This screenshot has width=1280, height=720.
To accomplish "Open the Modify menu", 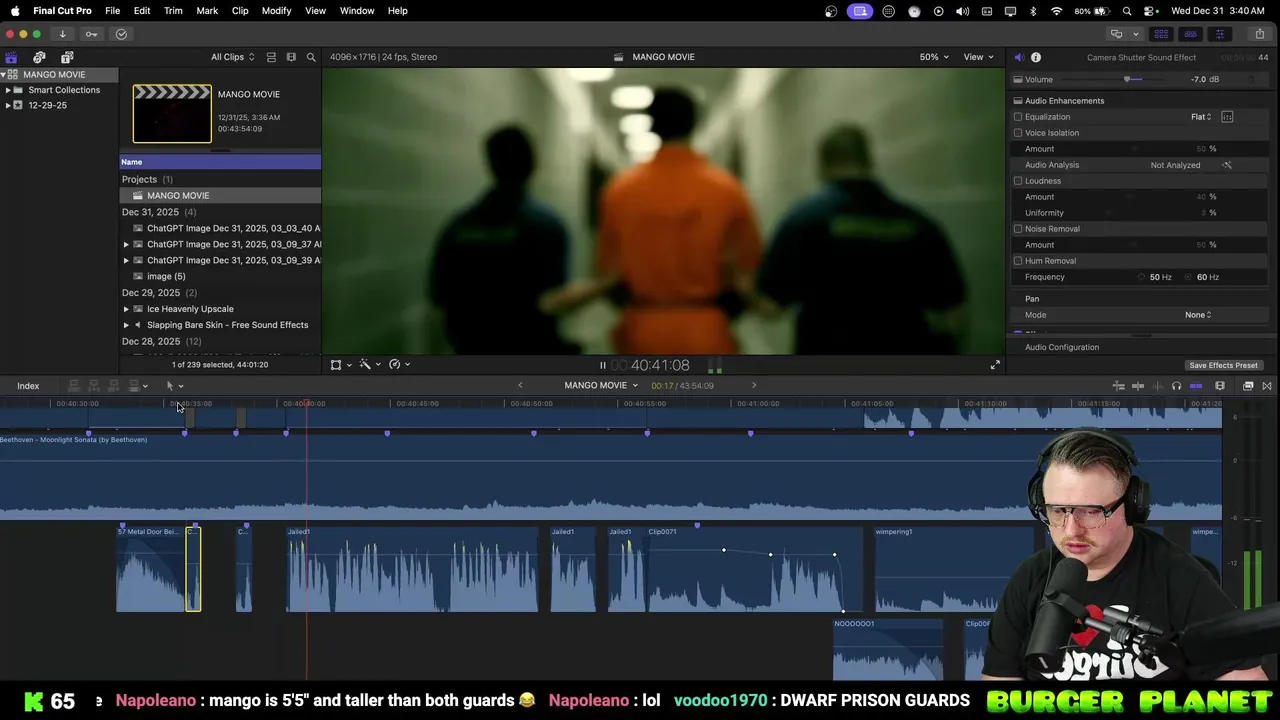I will tap(276, 11).
